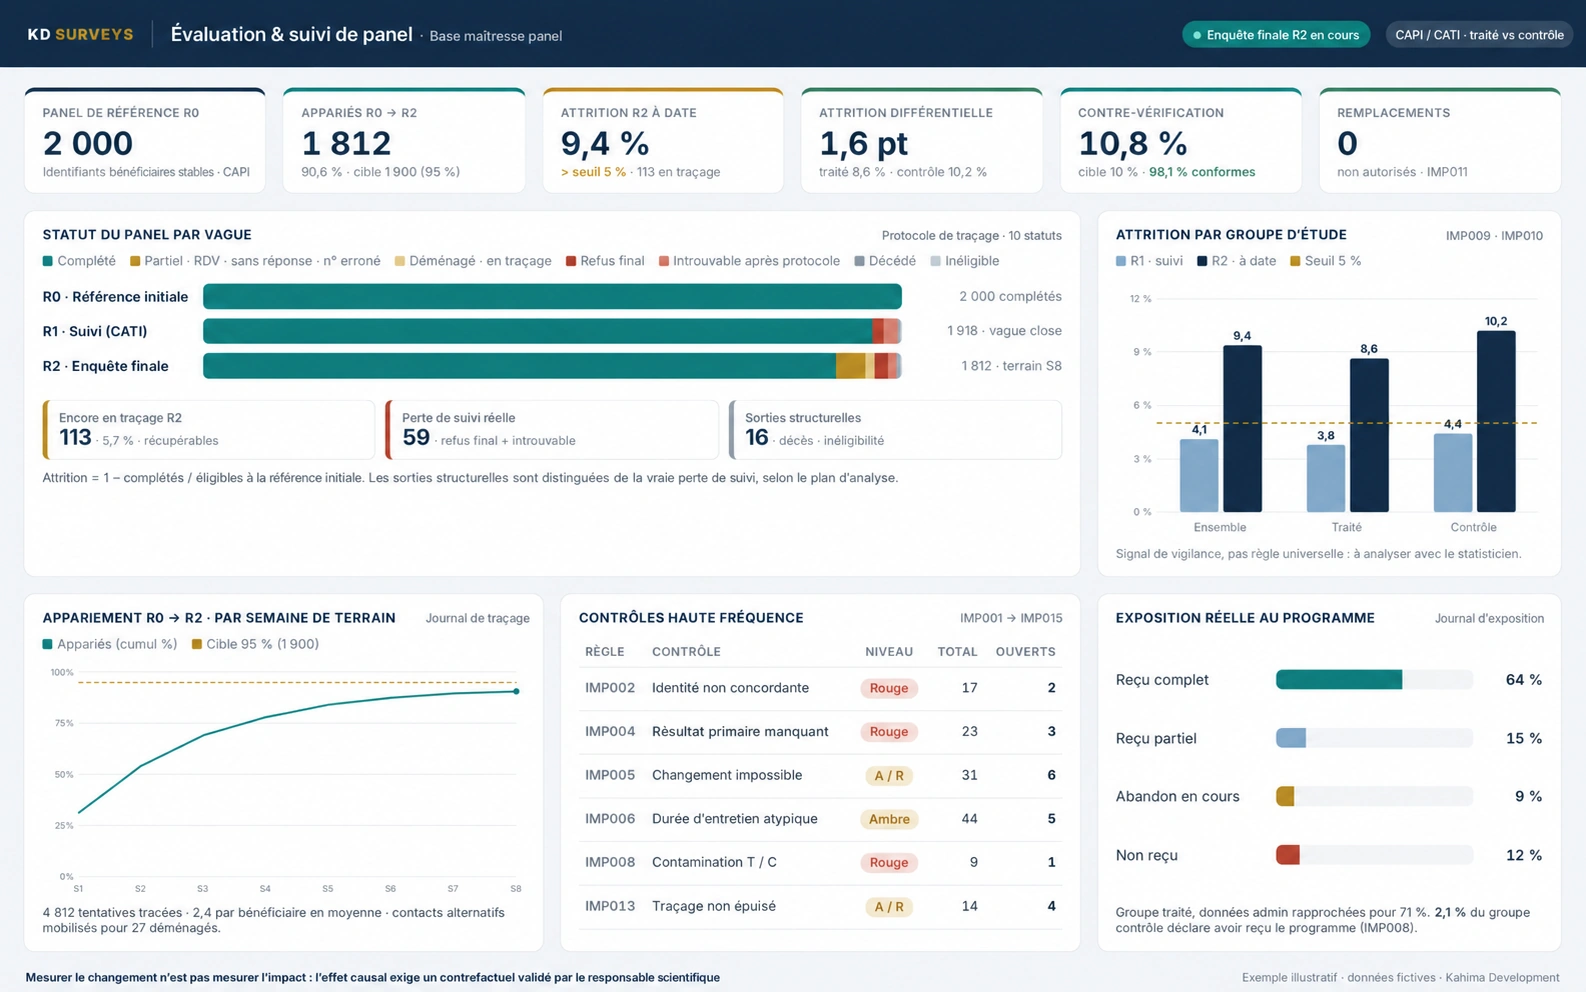1586x992 pixels.
Task: Open the Encore en traçage R2 card
Action: point(208,430)
